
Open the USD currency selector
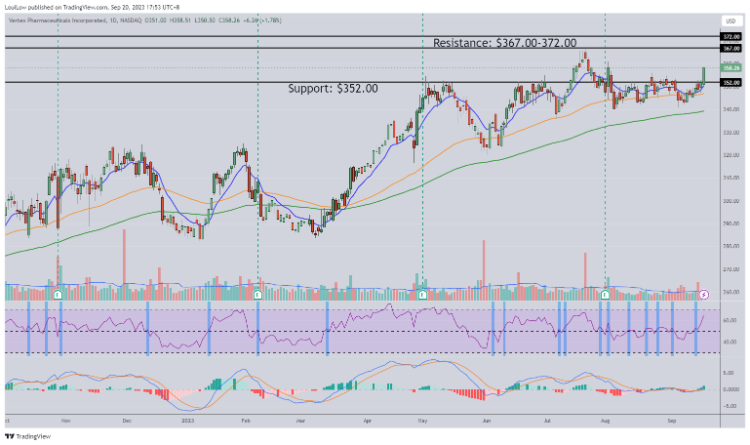730,21
